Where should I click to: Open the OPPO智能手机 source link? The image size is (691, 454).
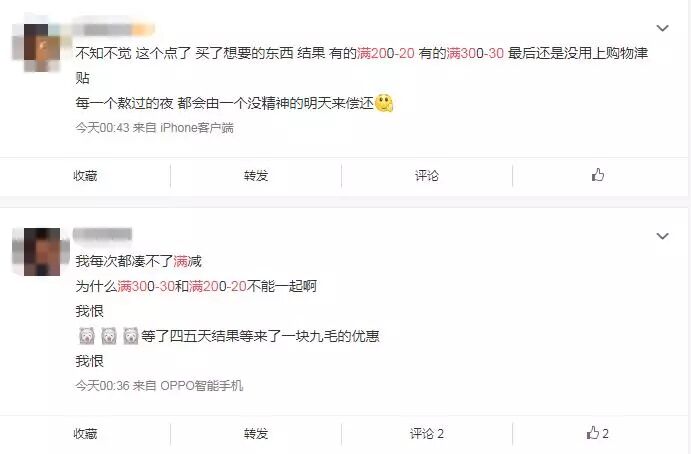coord(201,386)
